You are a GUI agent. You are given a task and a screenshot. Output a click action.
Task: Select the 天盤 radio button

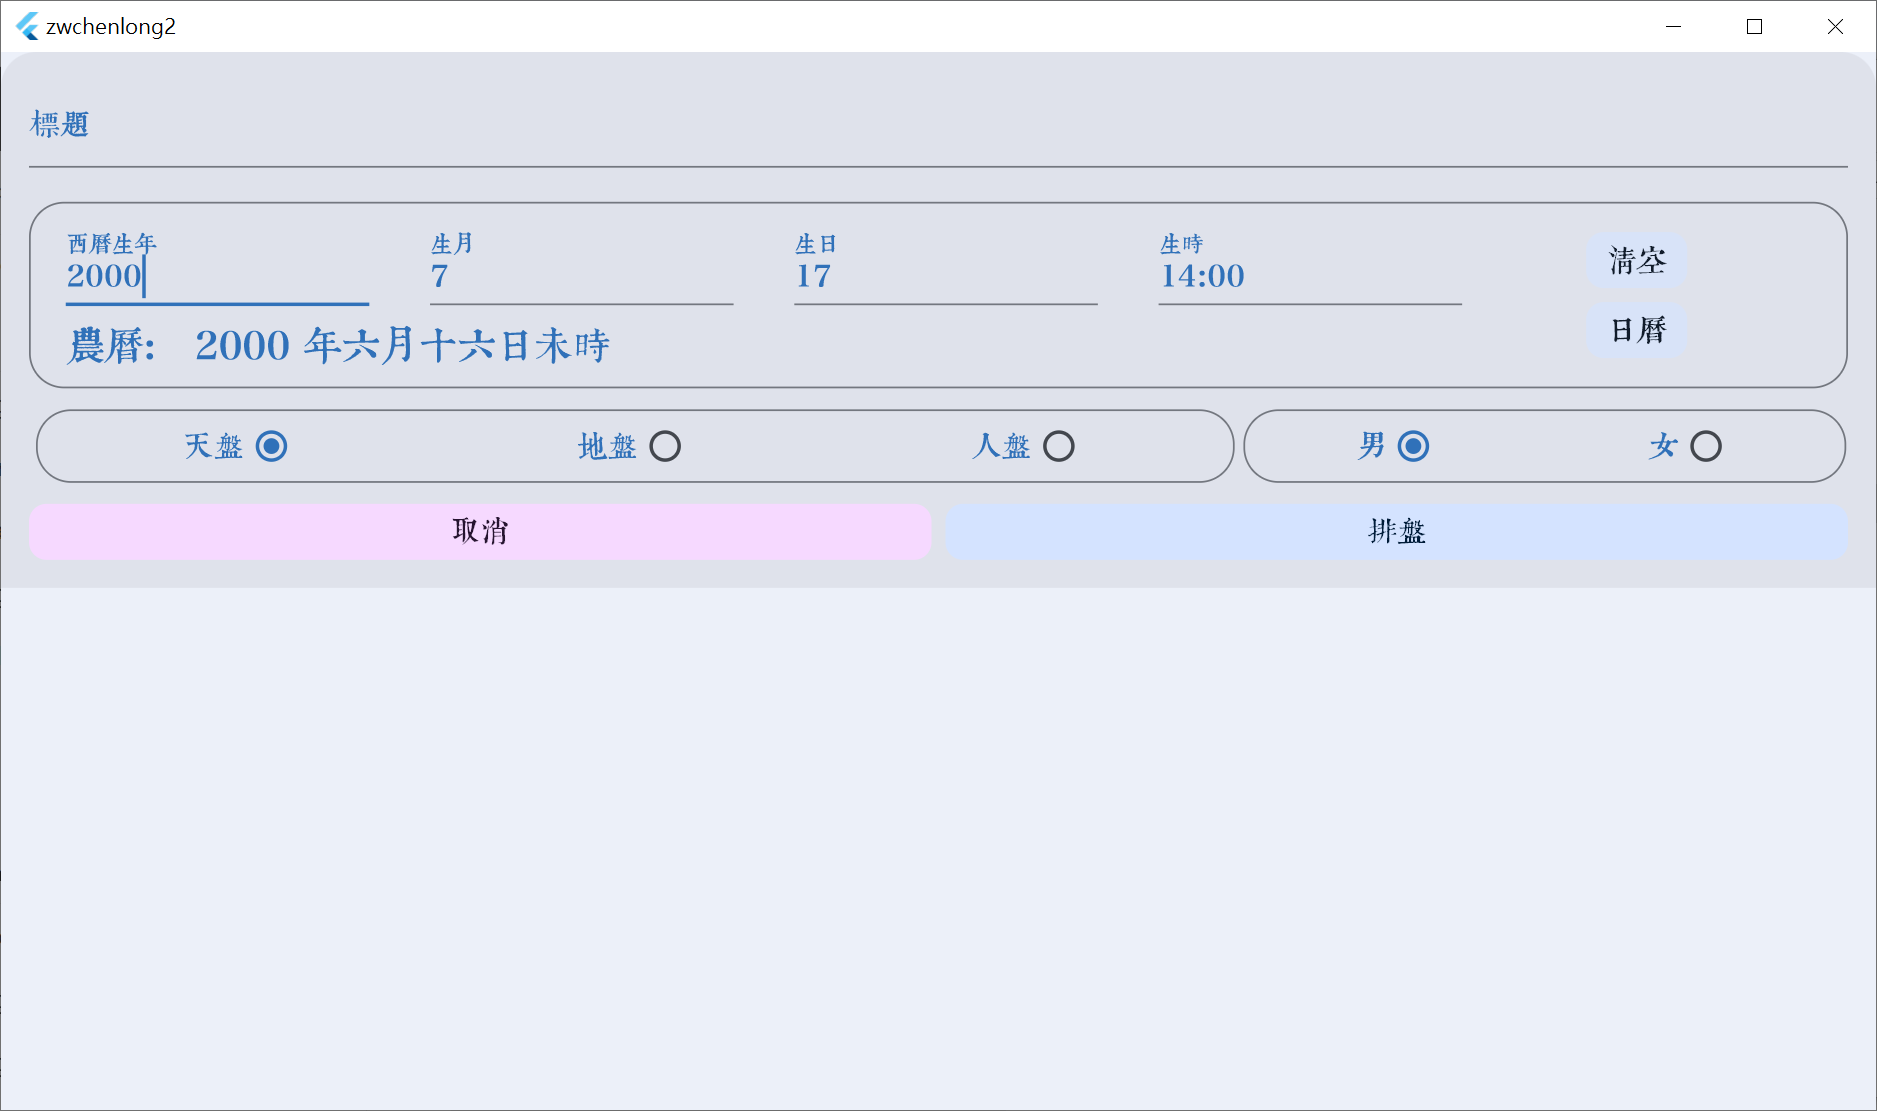(x=271, y=446)
